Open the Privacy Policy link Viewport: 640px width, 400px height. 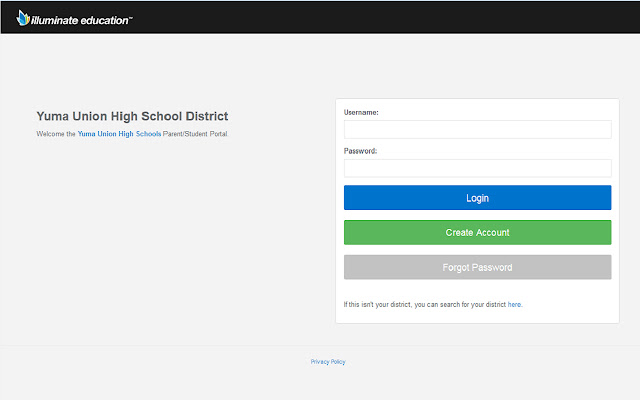tap(328, 362)
